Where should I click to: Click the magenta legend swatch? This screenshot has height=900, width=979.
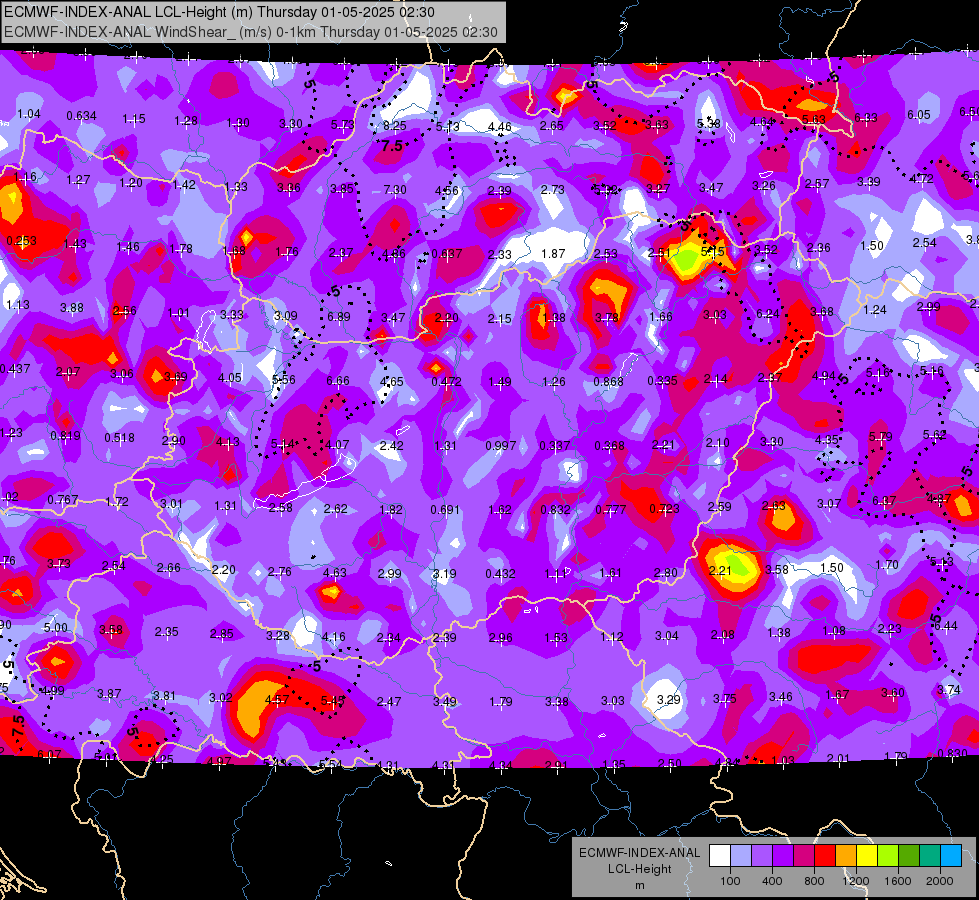[804, 856]
